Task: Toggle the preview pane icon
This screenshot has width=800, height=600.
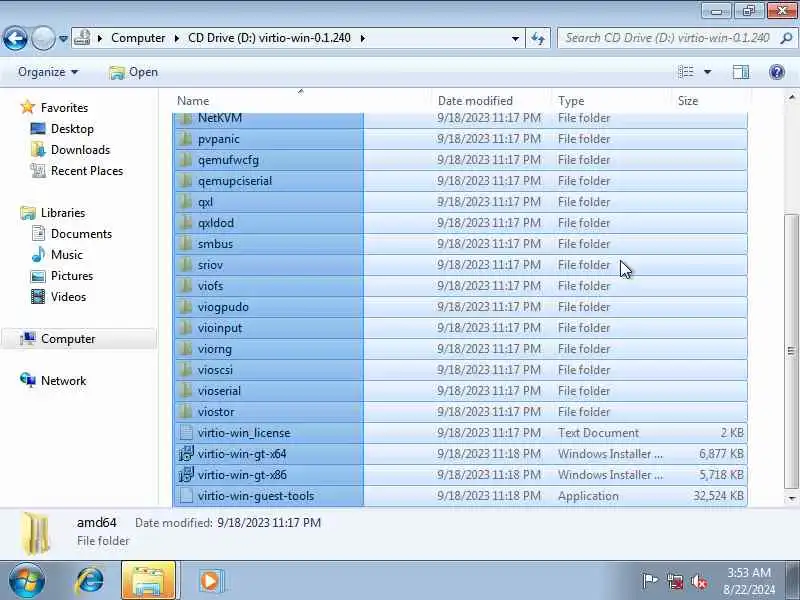Action: 741,72
